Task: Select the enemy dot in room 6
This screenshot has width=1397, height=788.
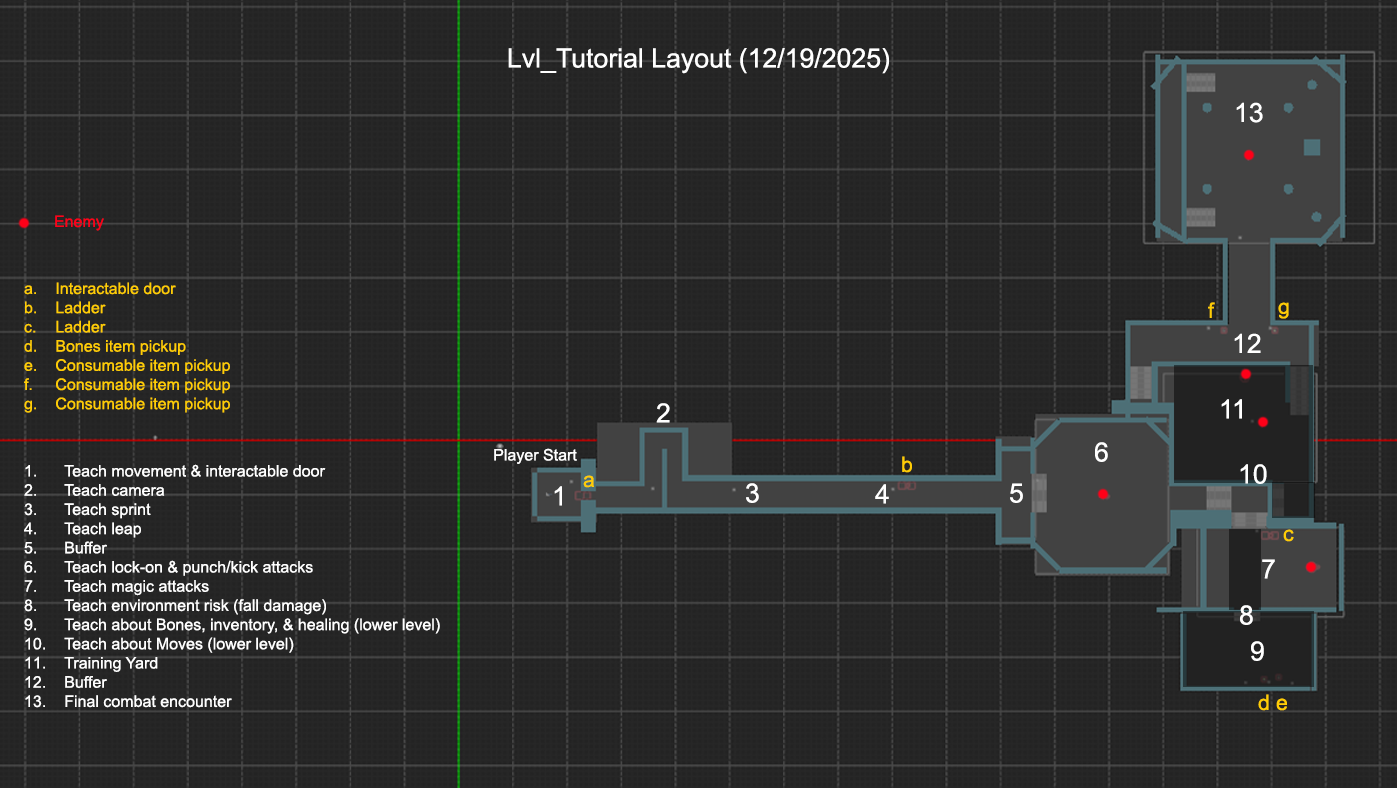Action: [x=1103, y=494]
